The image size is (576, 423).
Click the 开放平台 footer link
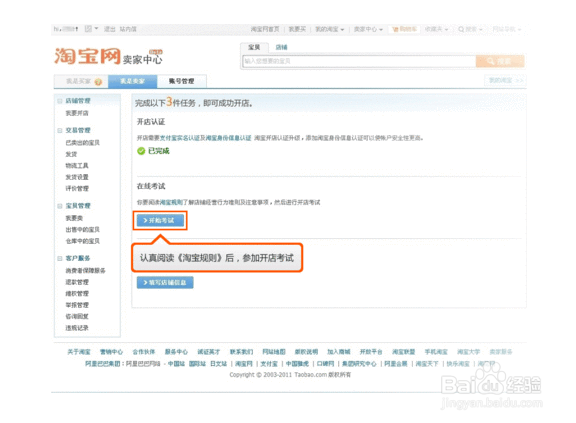[x=371, y=352]
